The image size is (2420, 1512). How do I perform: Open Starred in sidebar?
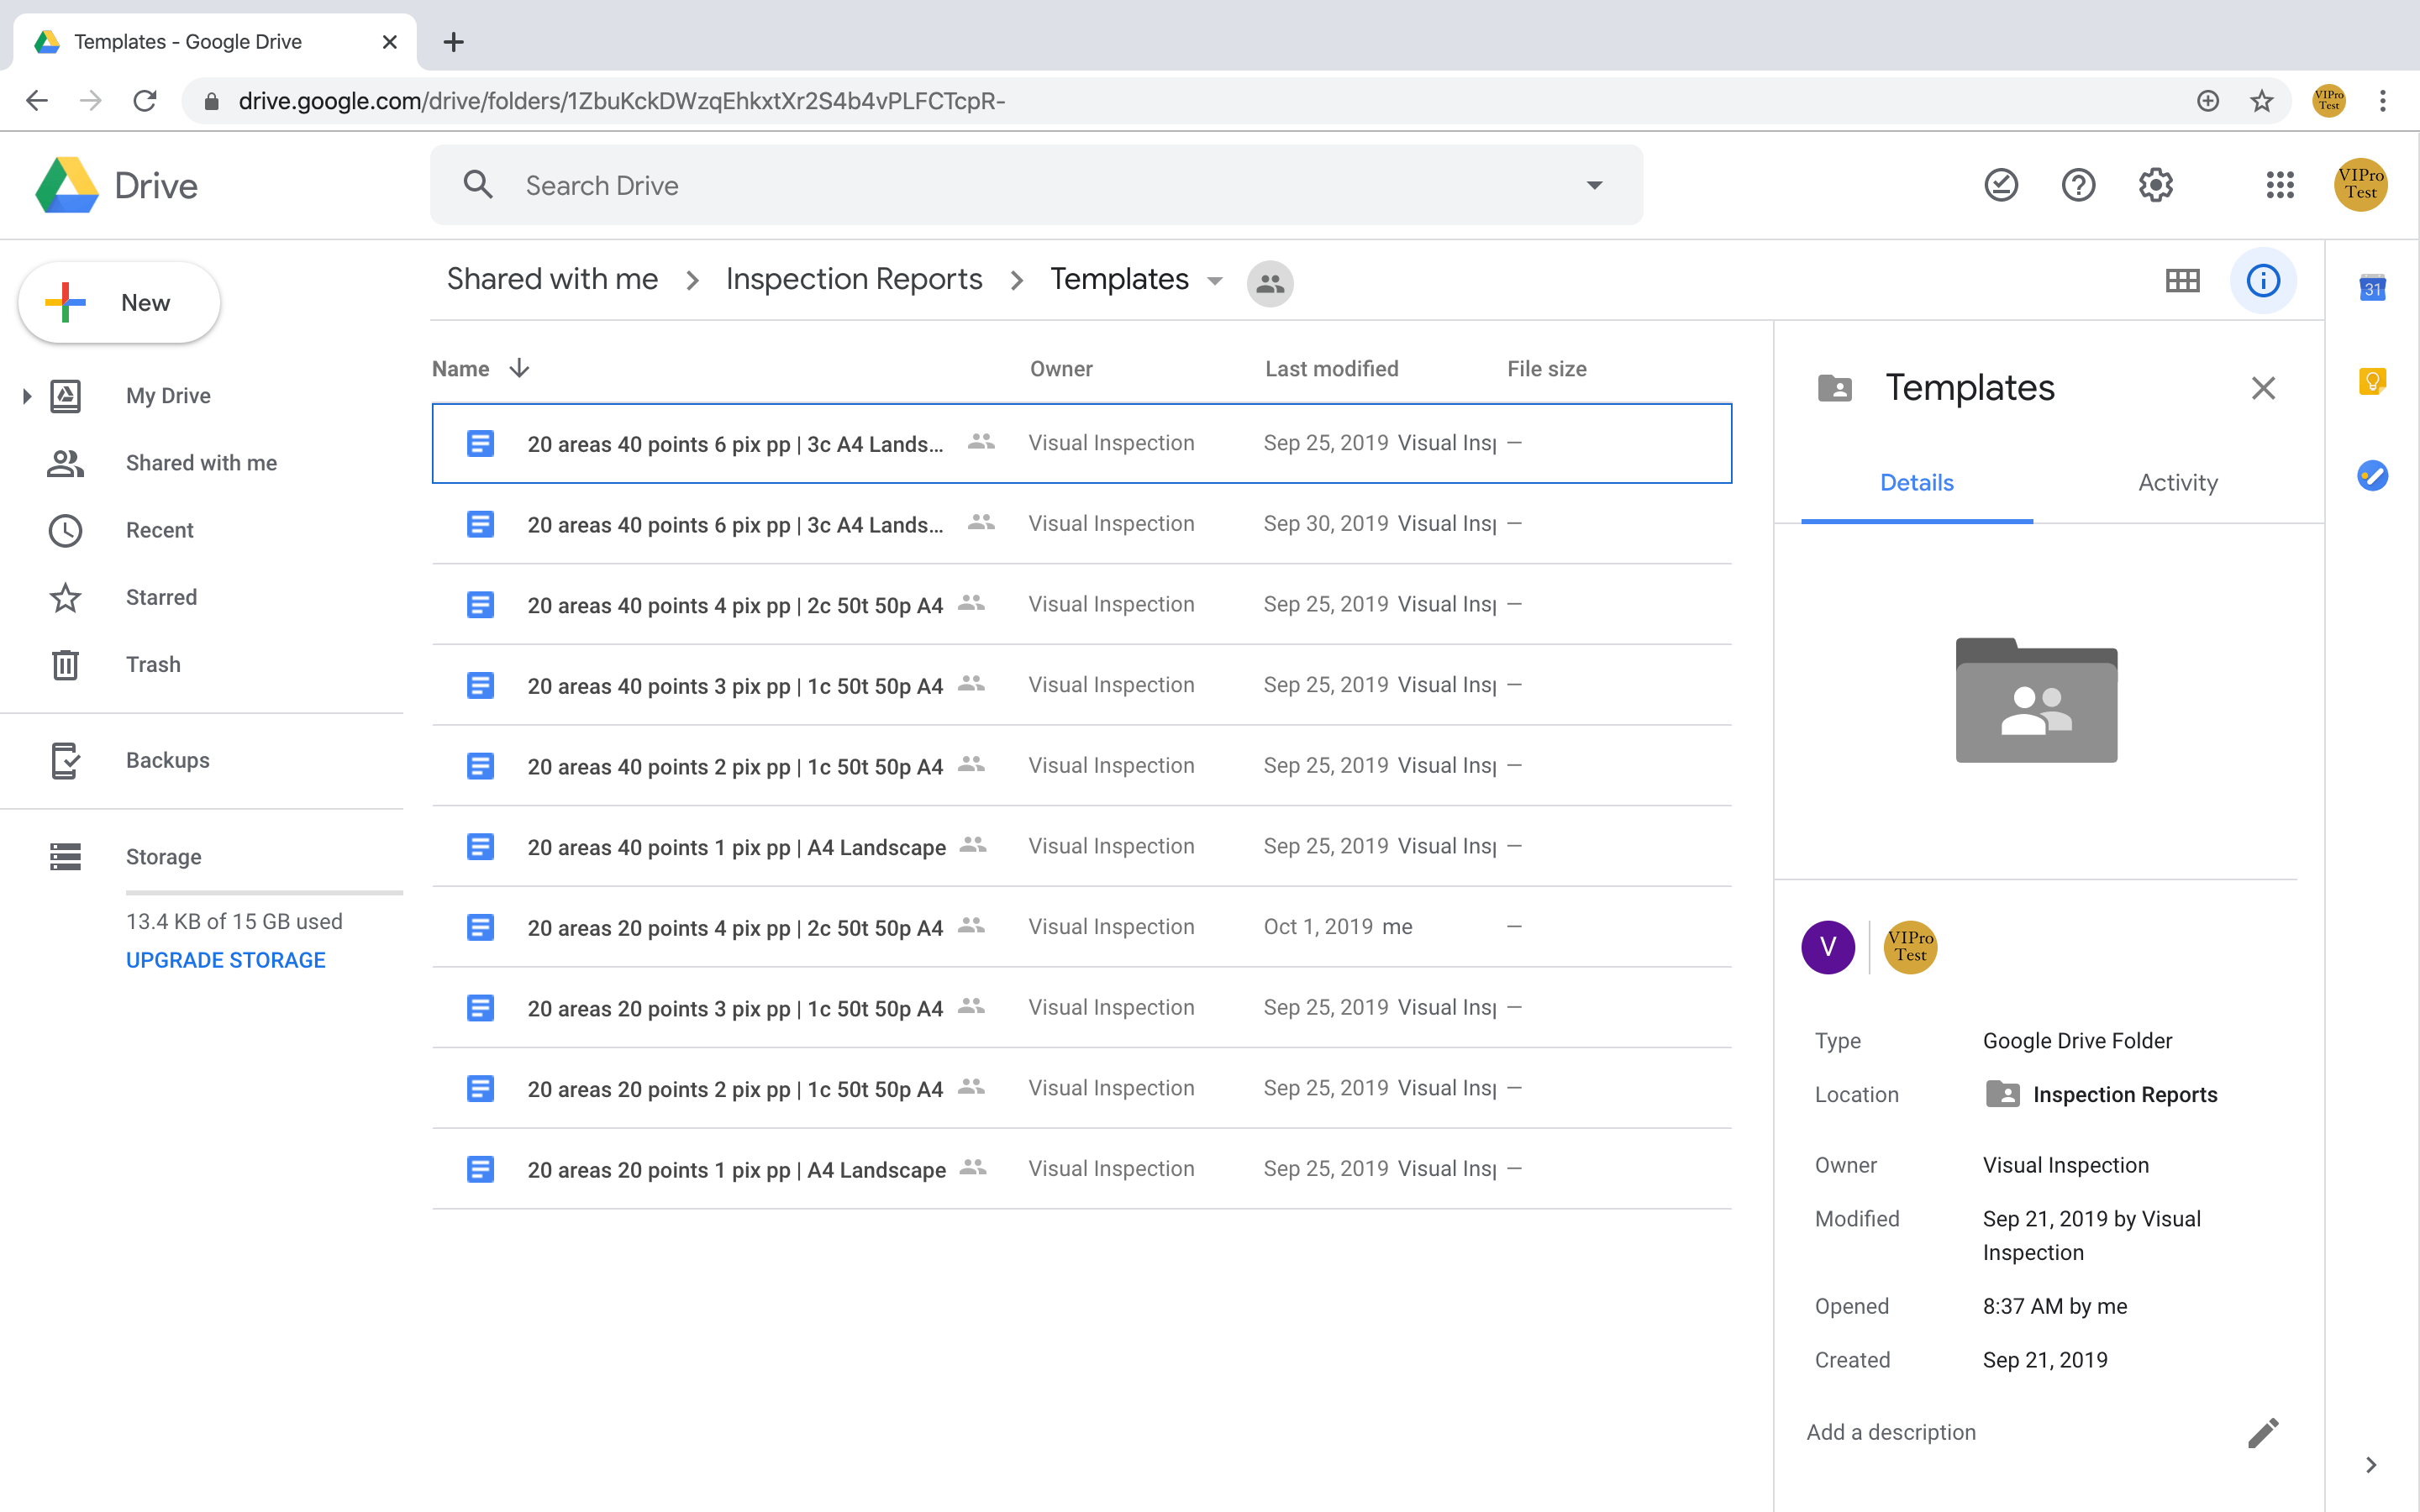161,597
